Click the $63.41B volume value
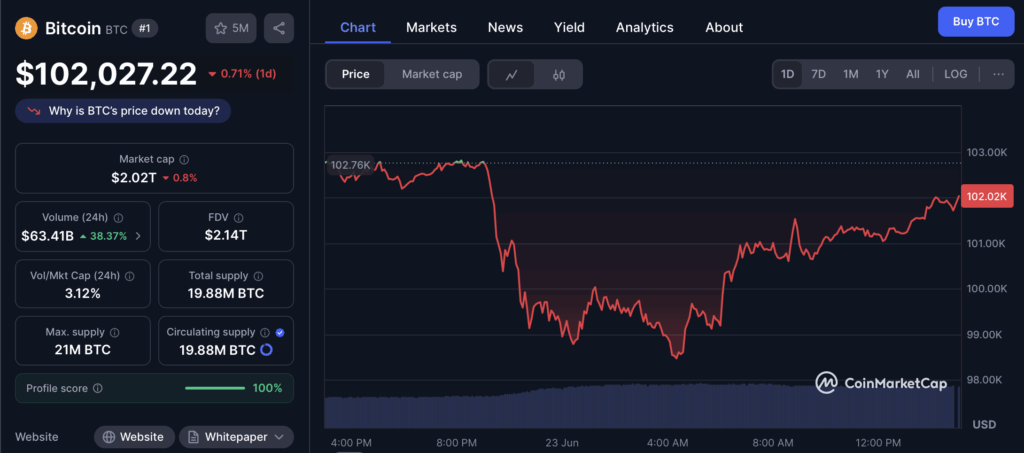 [47, 236]
